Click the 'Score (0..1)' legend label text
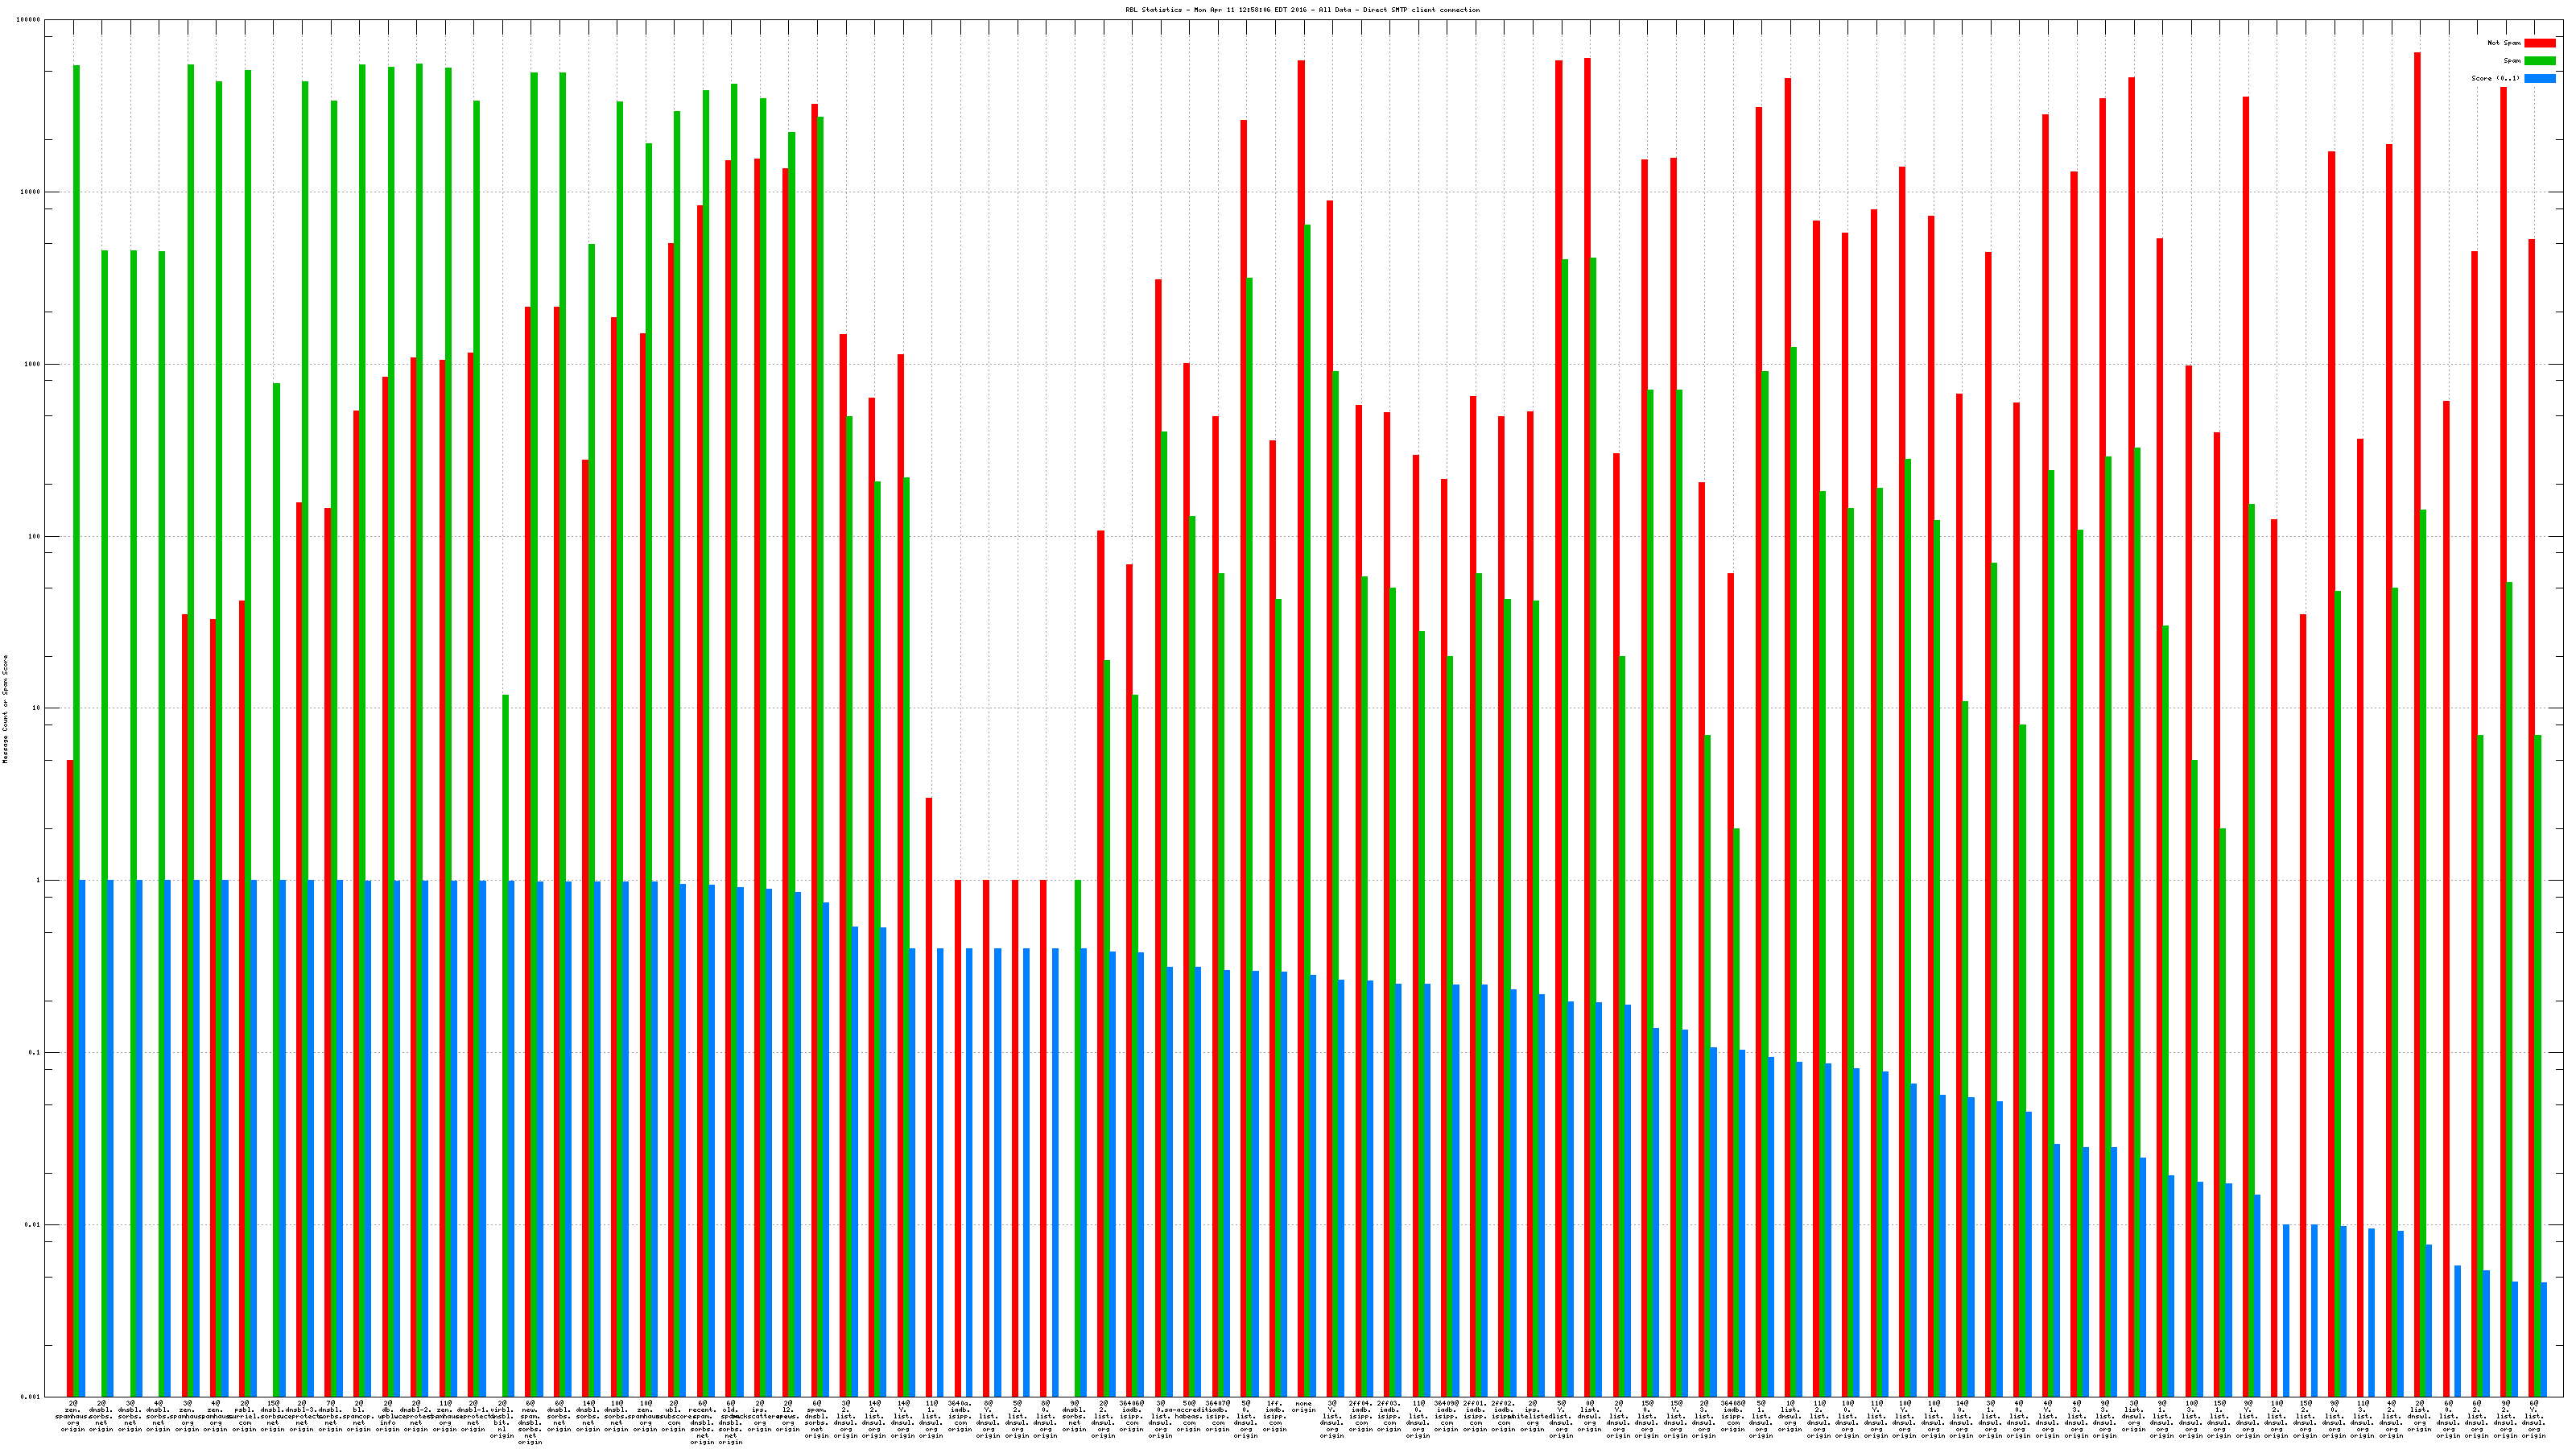 click(2495, 78)
